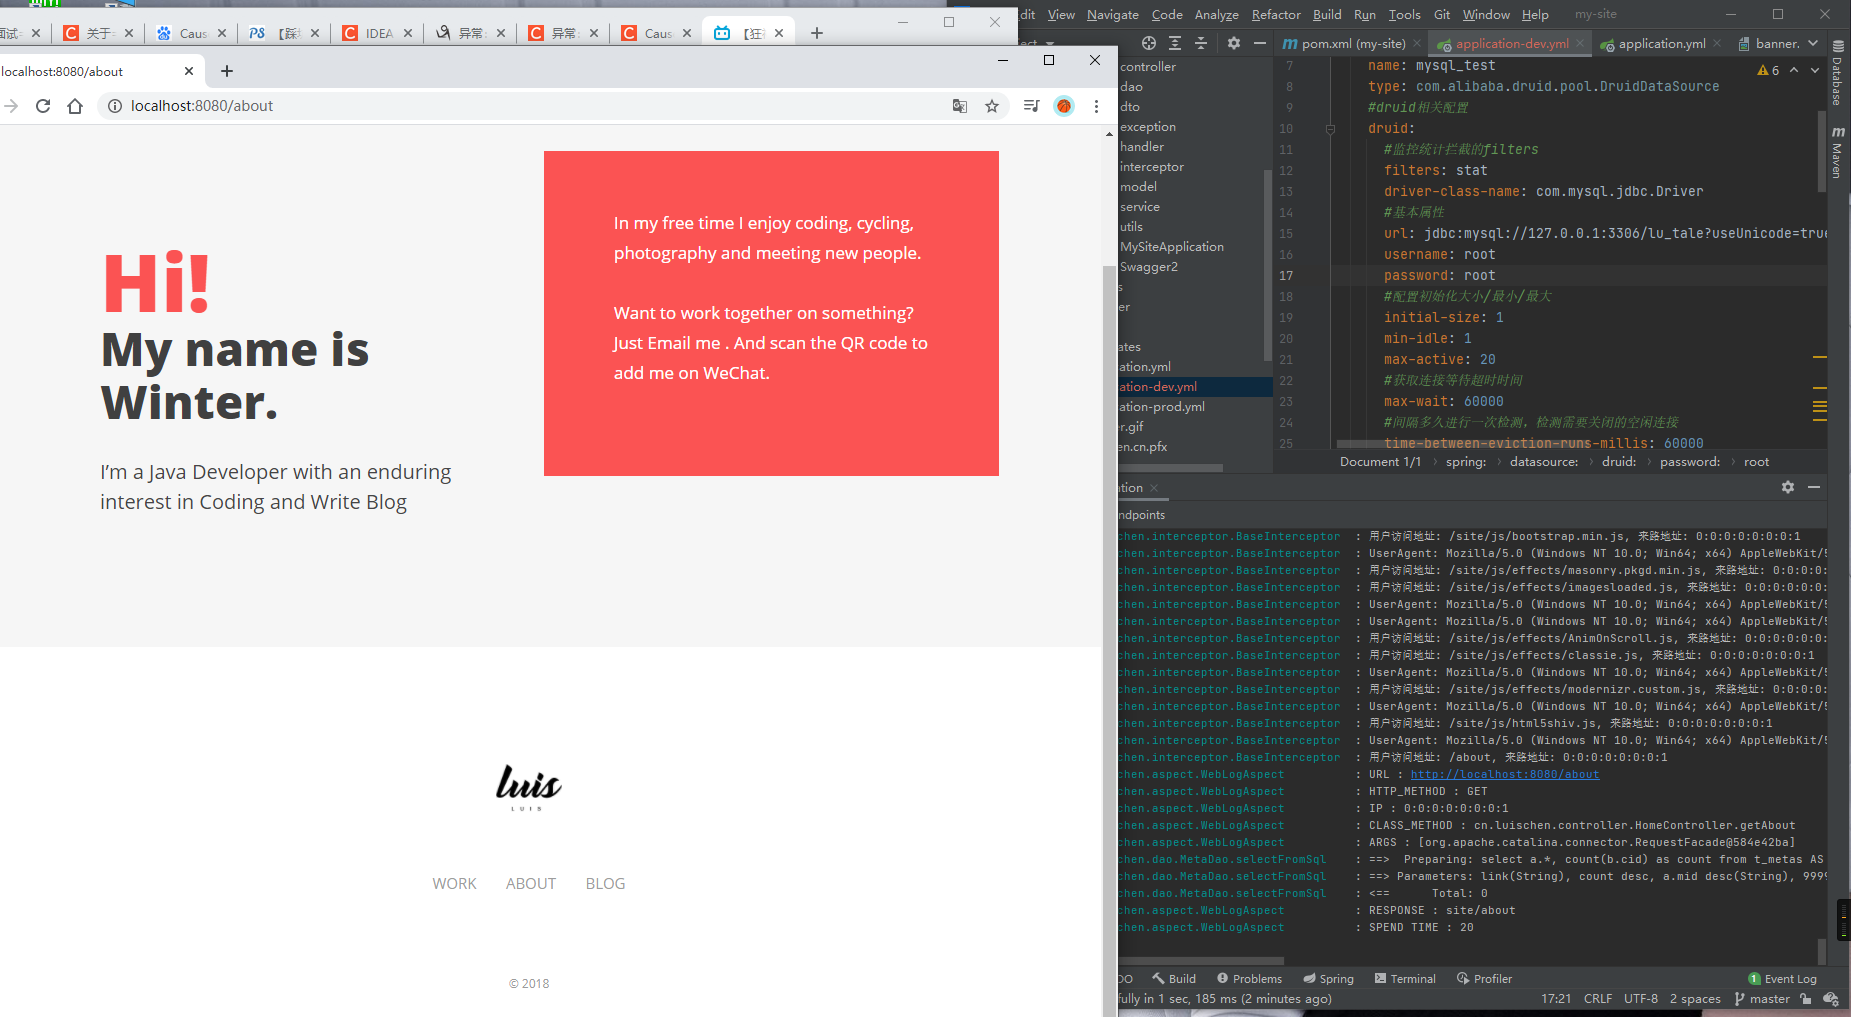Screen dimensions: 1851x1017
Task: Select the interceptor folder in project tree
Action: pyautogui.click(x=1151, y=167)
